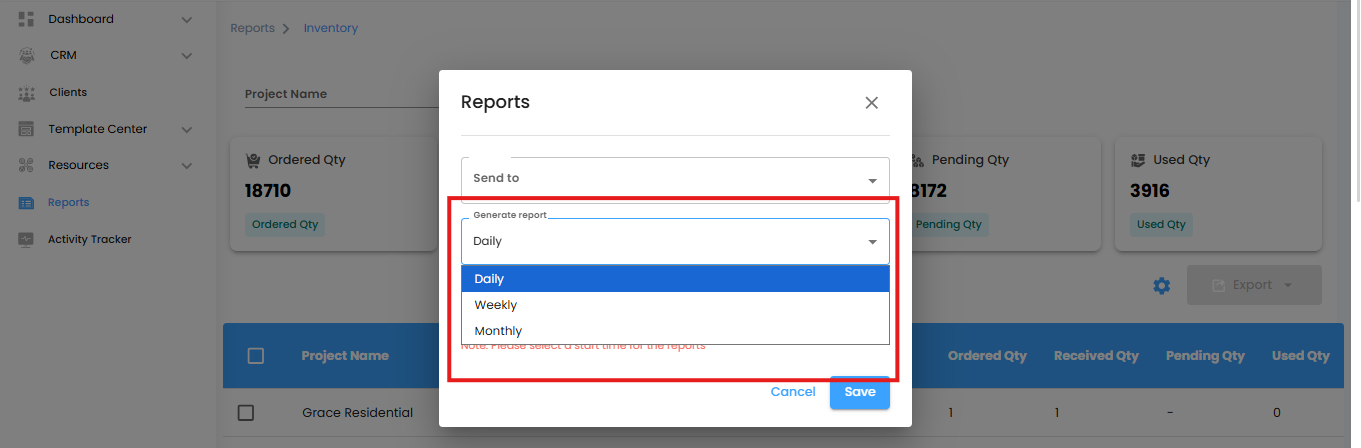Click the Resources sidebar icon
This screenshot has width=1361, height=448.
coord(27,166)
